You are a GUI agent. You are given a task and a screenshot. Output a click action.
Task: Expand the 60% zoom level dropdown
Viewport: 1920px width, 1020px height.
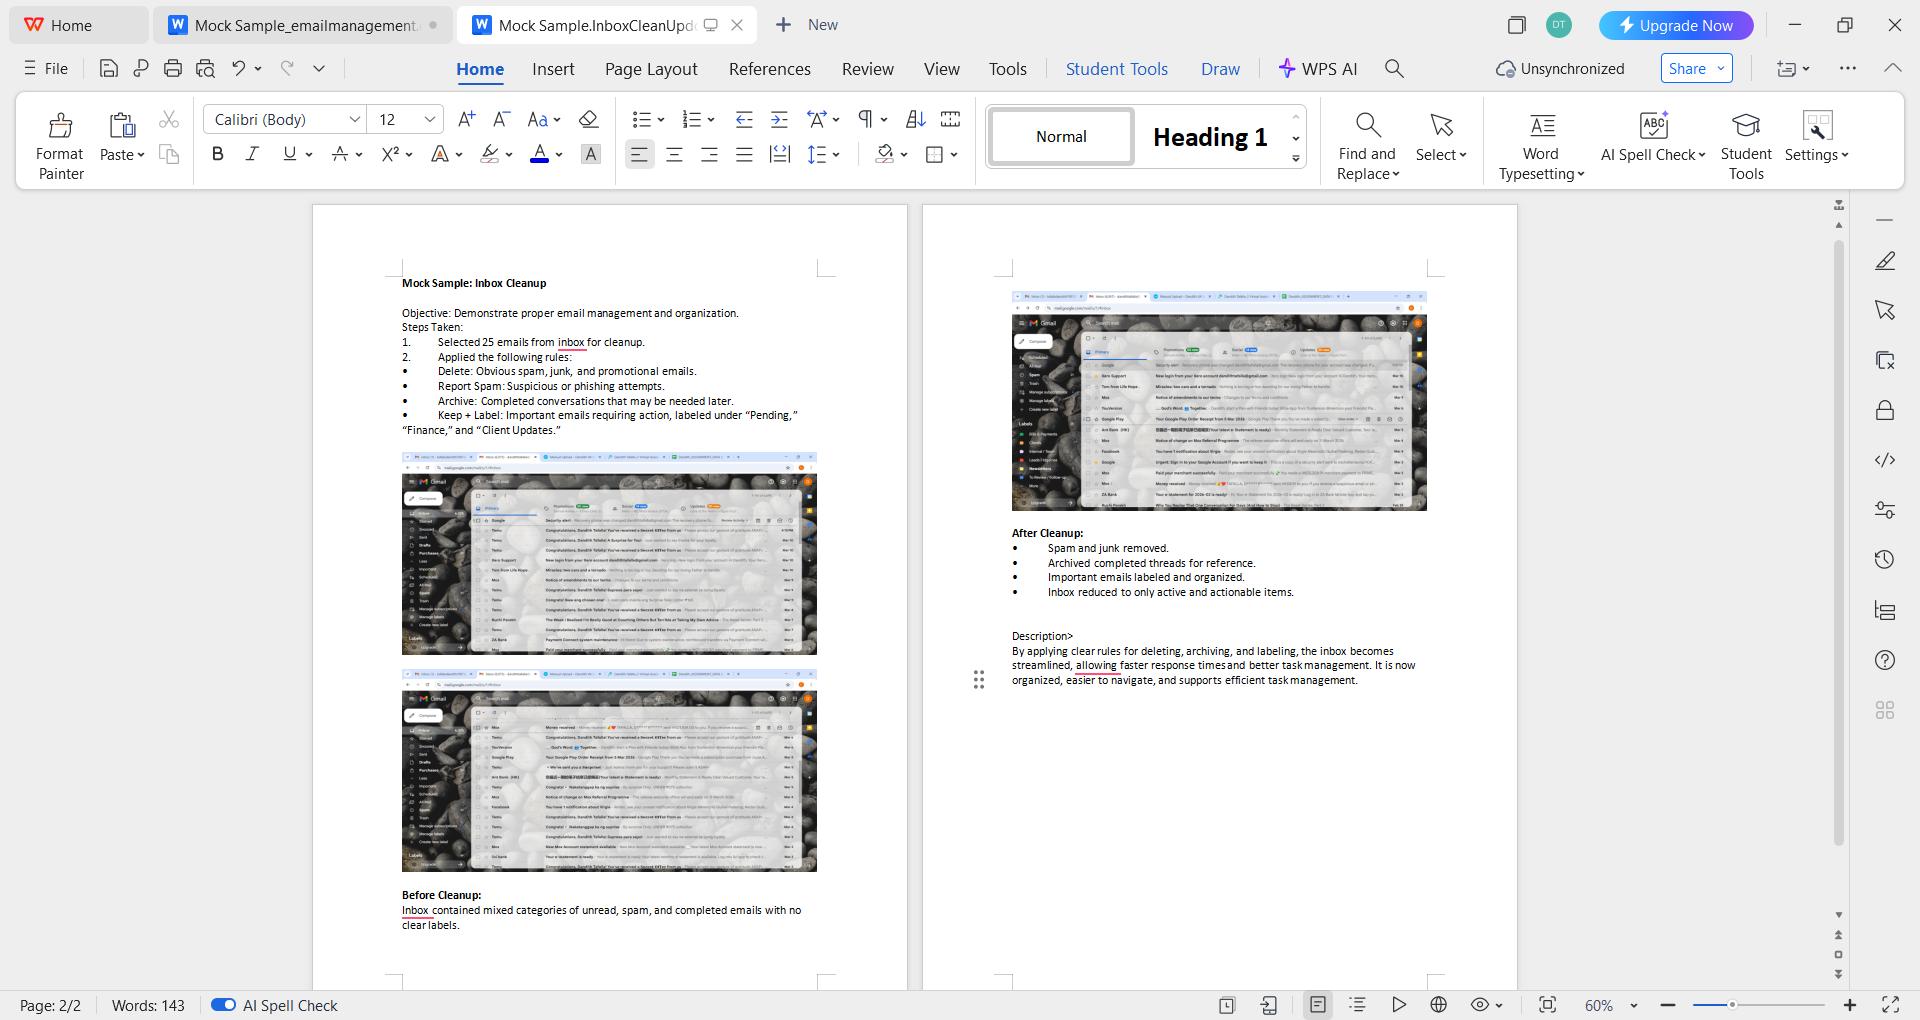(x=1634, y=1006)
